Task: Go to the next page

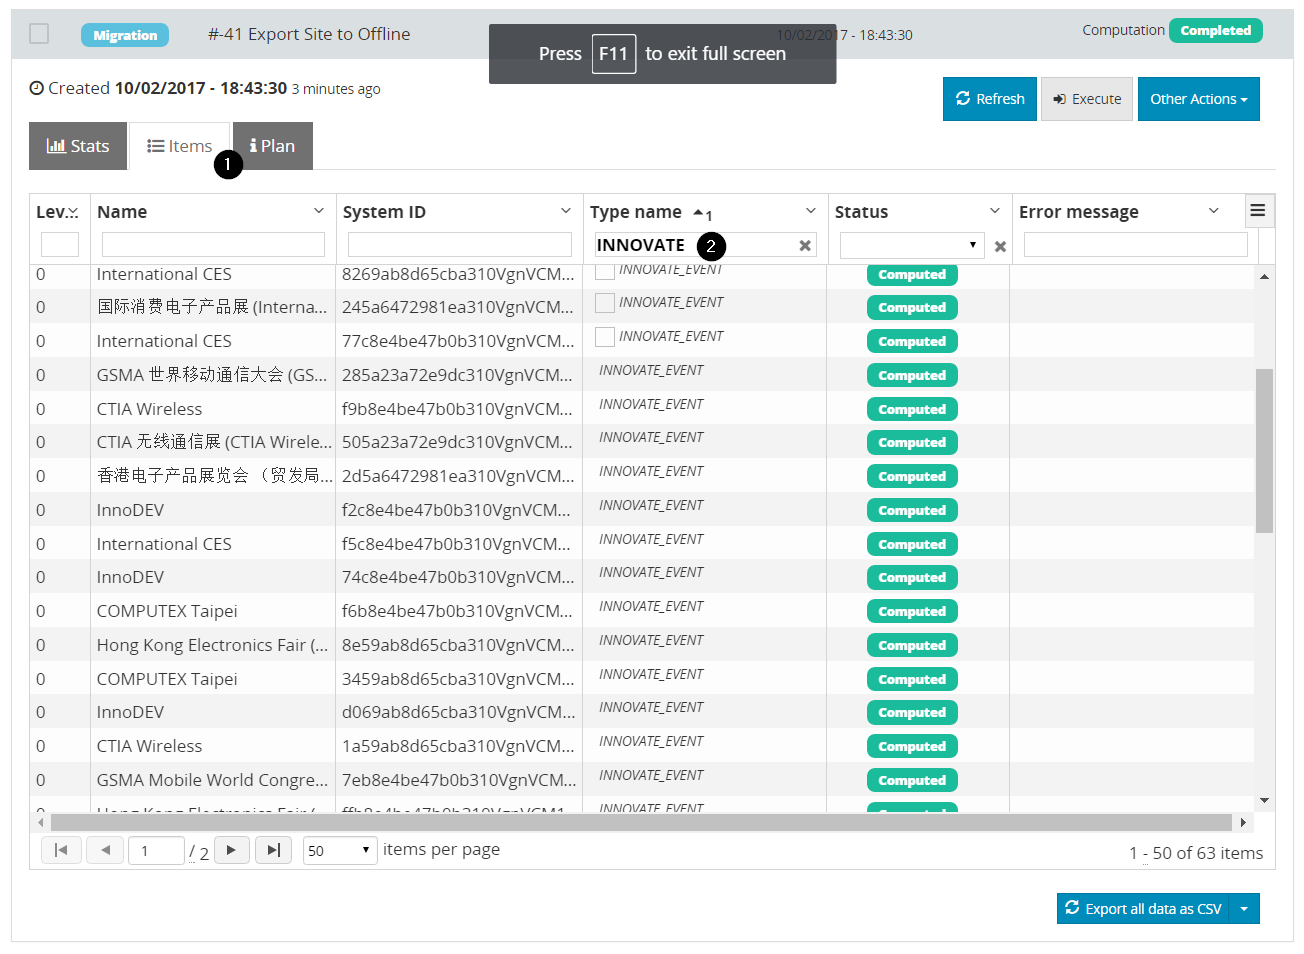Action: coord(232,850)
